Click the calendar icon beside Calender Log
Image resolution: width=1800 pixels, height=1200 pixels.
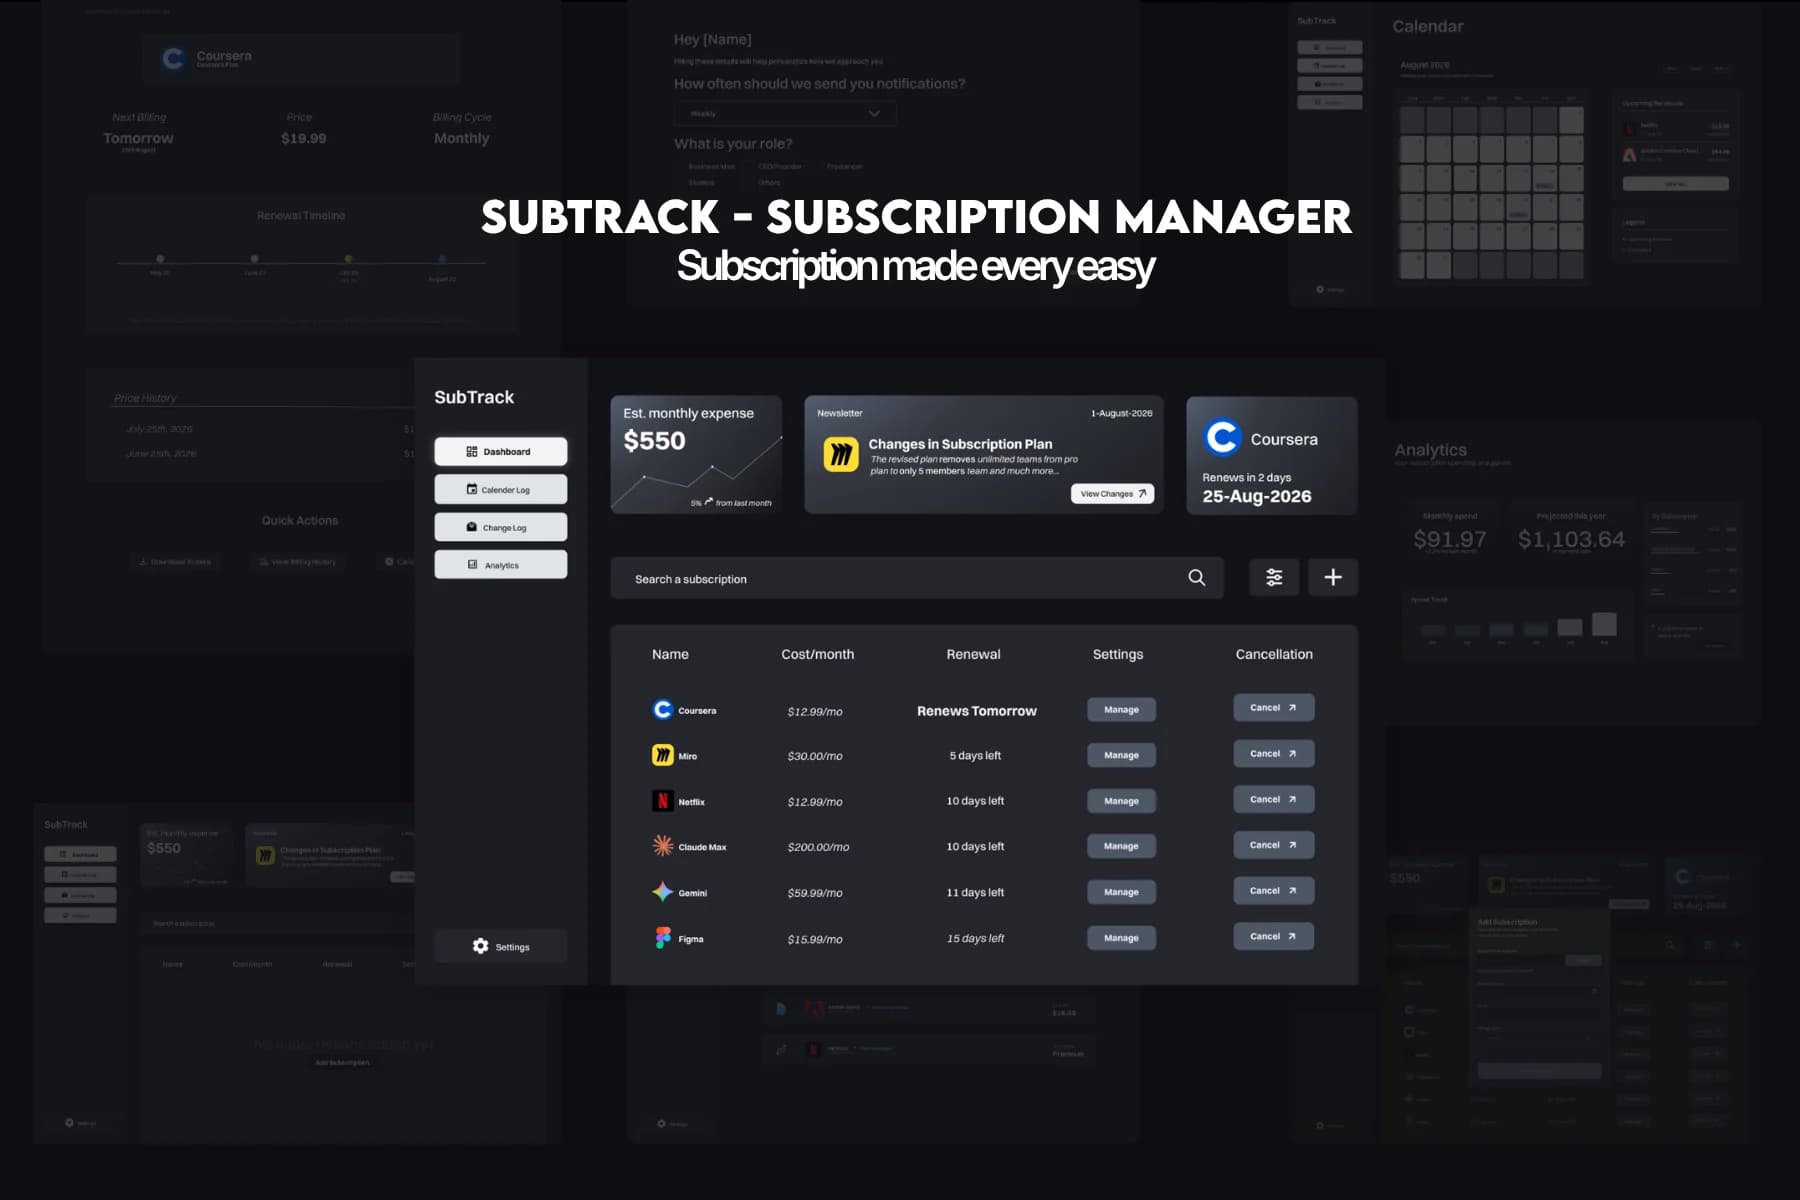[472, 489]
